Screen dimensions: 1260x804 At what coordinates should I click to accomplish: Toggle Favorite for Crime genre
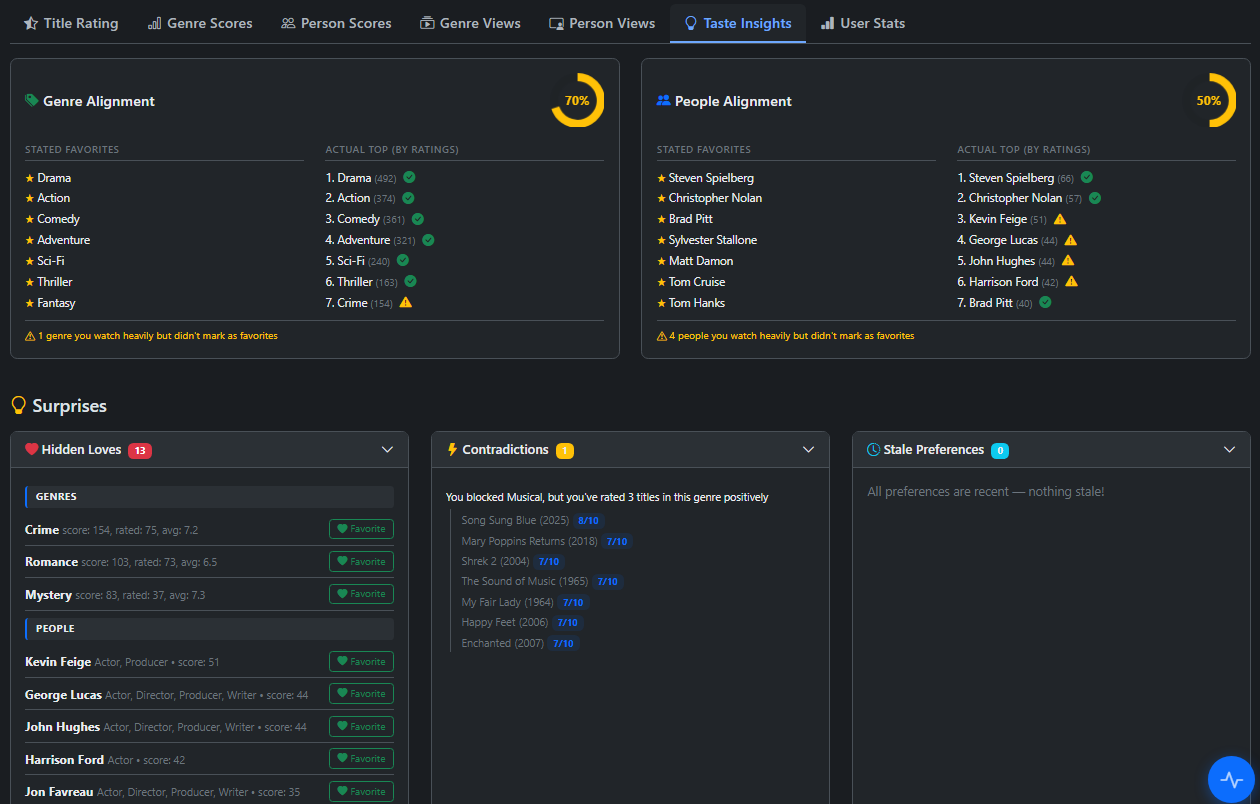(361, 529)
